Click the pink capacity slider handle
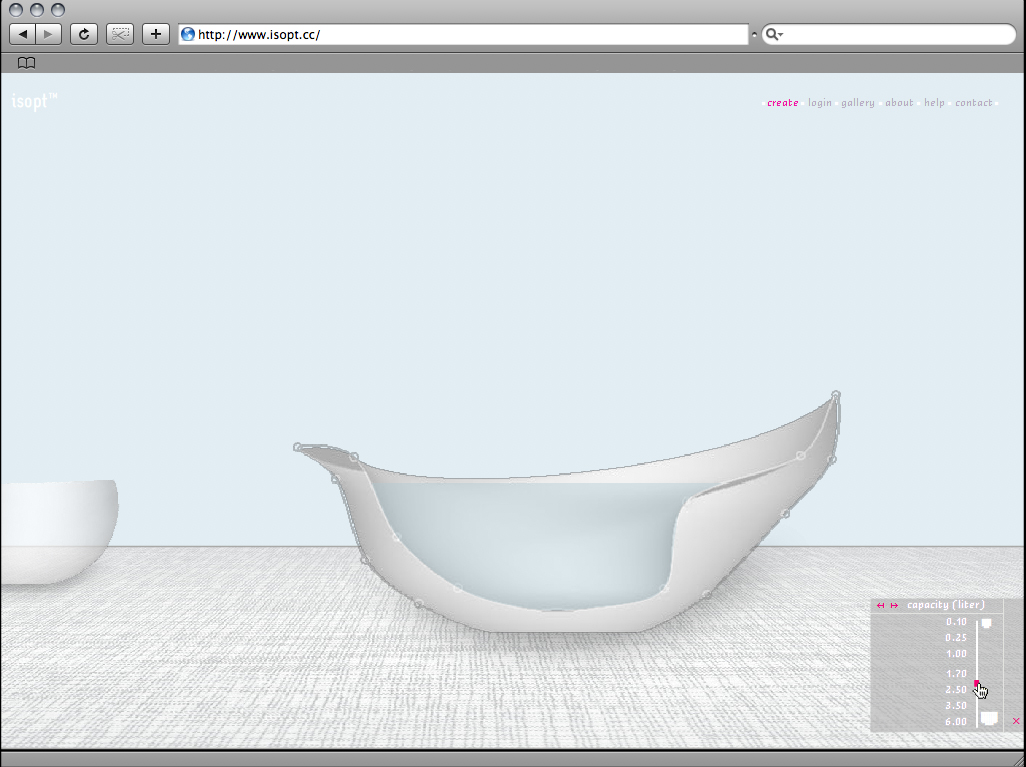 (x=977, y=684)
